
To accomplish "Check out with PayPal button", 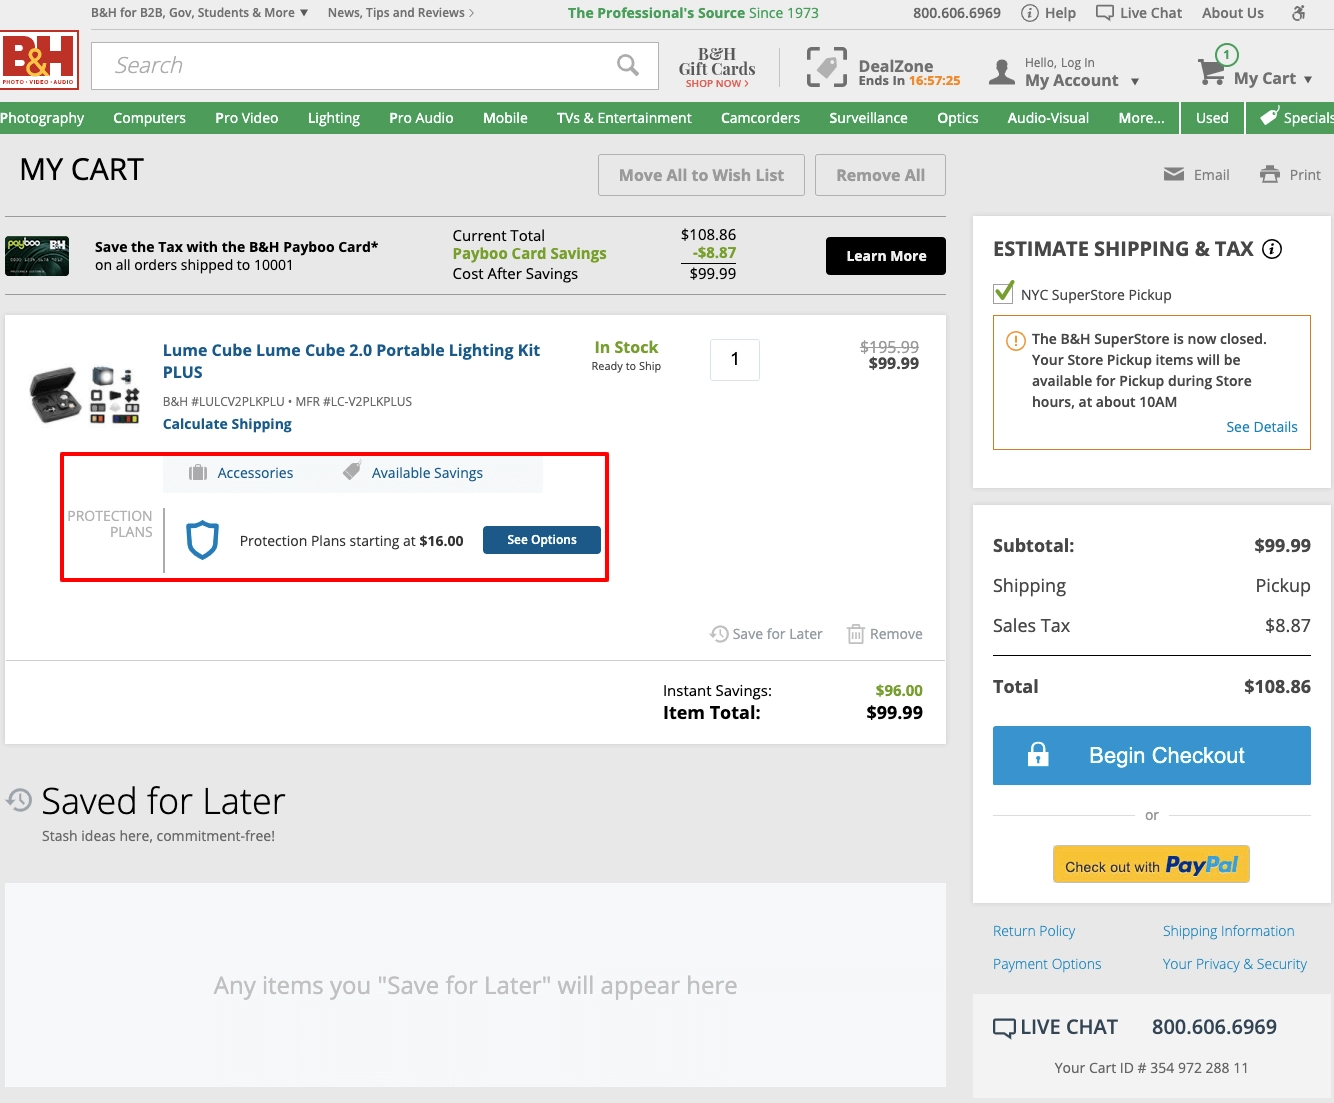I will tap(1151, 865).
